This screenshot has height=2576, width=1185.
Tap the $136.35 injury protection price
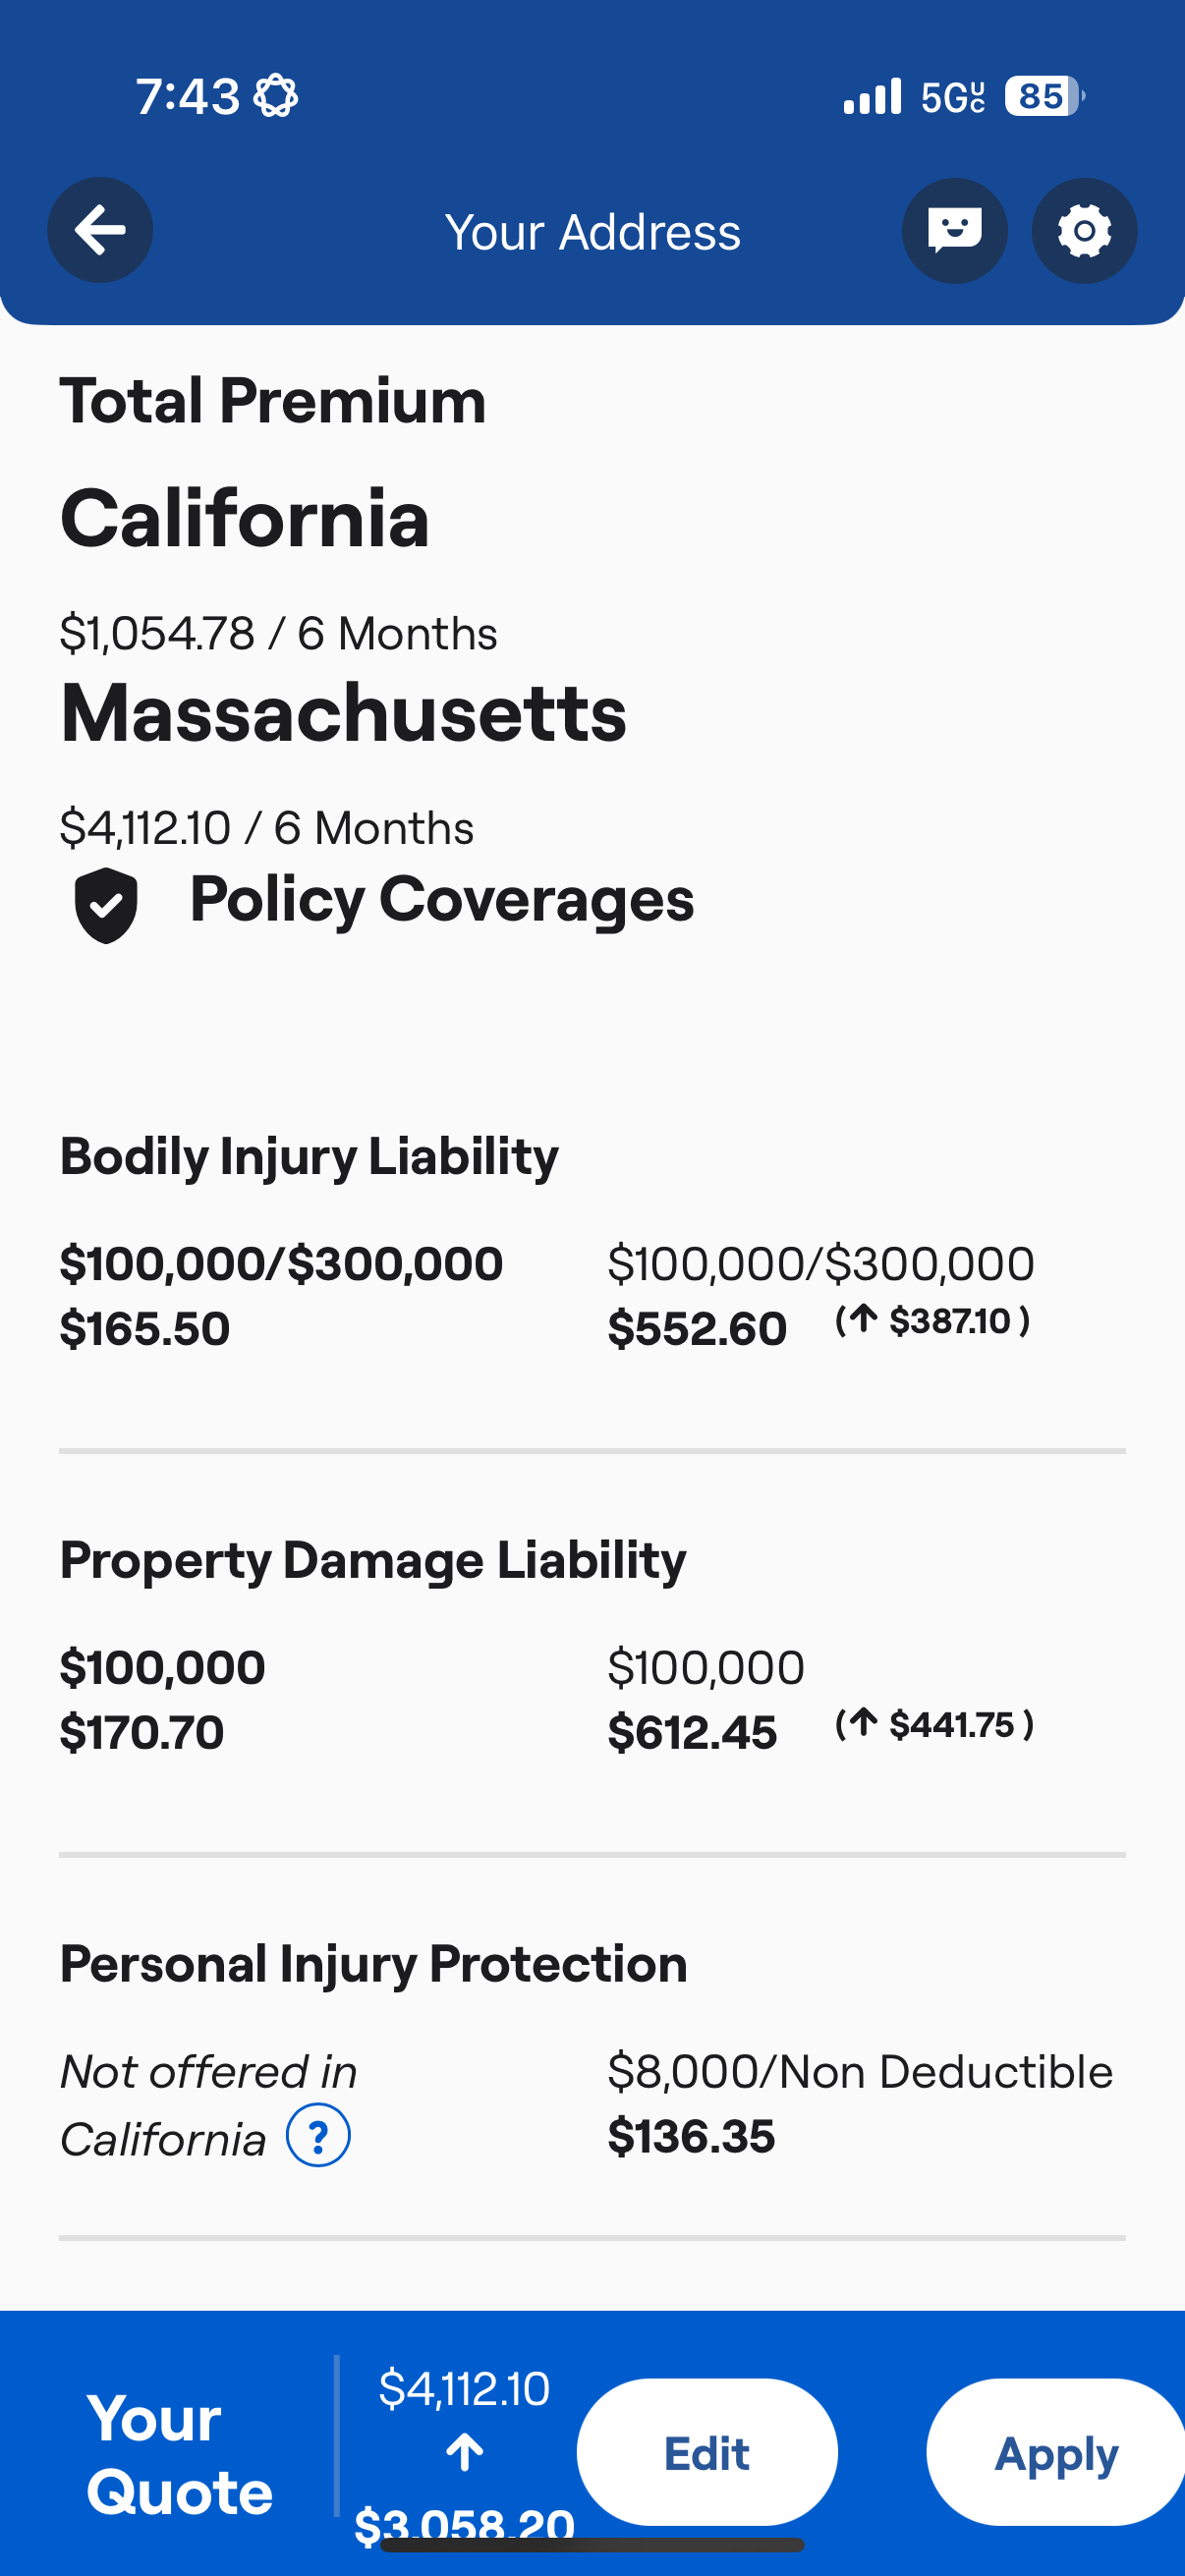tap(691, 2136)
